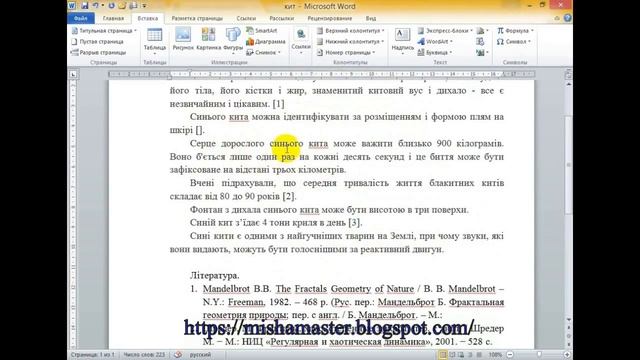Click the zoom out minus button
Image resolution: width=640 pixels, height=360 pixels.
coord(510,355)
